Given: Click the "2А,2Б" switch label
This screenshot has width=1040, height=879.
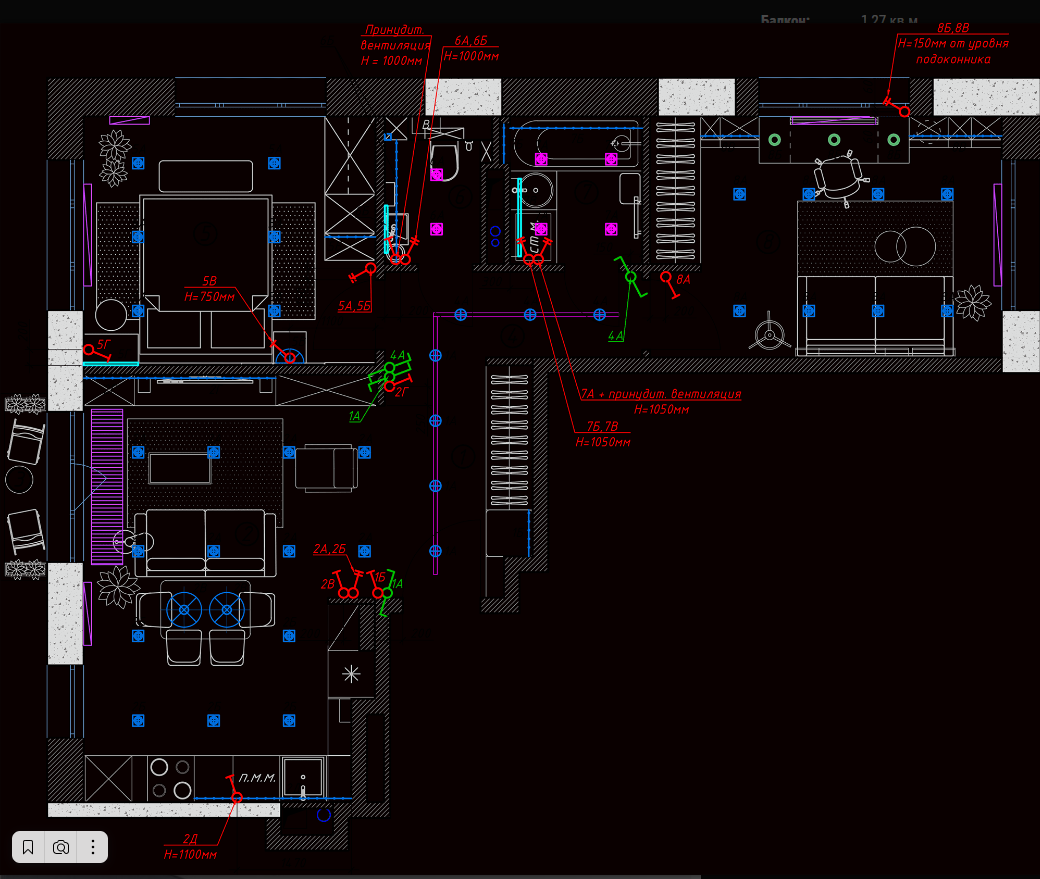Looking at the screenshot, I should (x=330, y=549).
